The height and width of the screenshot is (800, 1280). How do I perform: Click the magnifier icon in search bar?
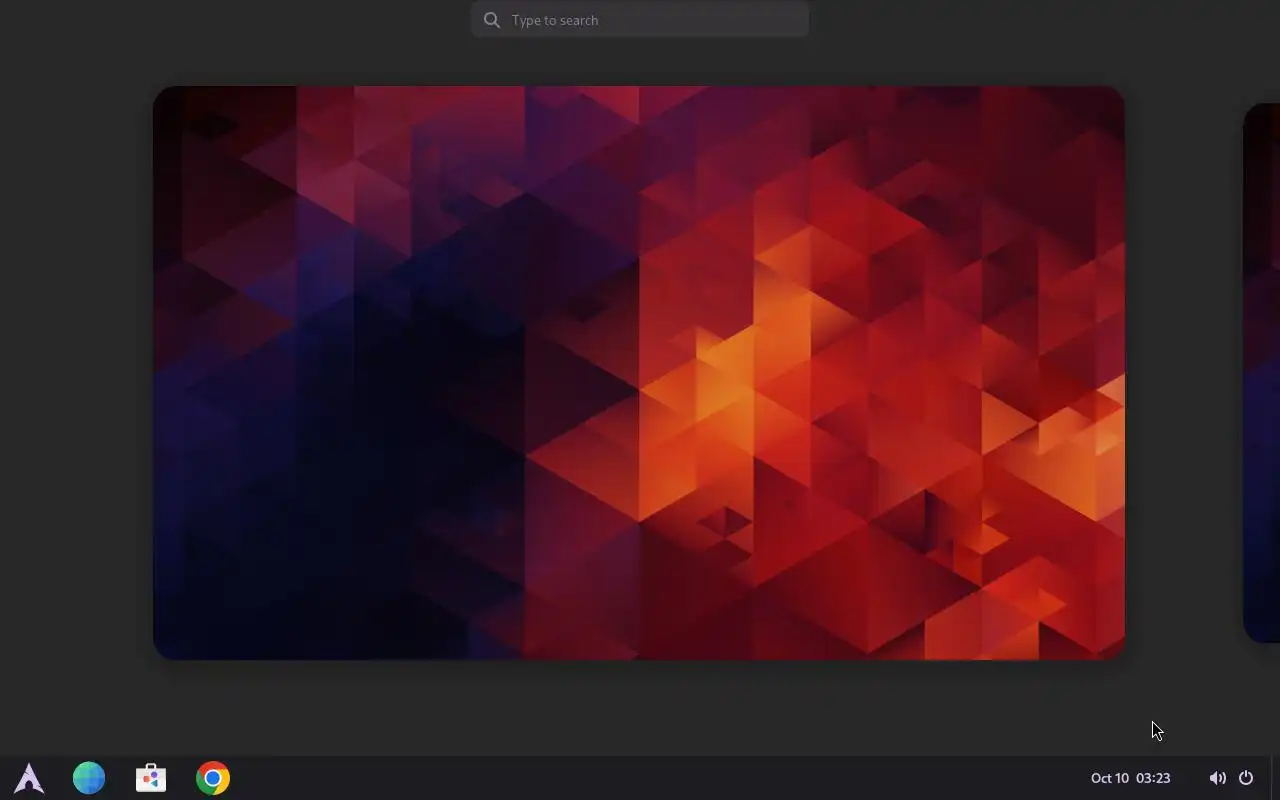491,20
